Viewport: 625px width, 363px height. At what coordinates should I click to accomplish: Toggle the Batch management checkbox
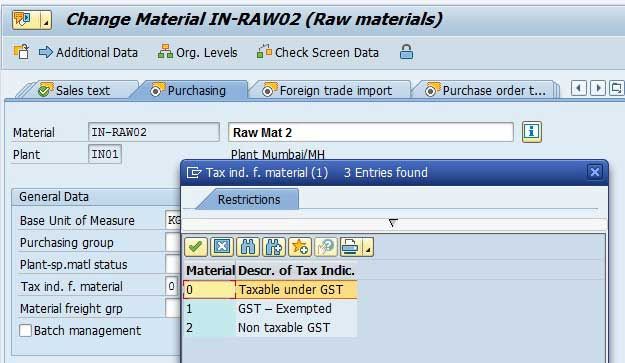[26, 330]
